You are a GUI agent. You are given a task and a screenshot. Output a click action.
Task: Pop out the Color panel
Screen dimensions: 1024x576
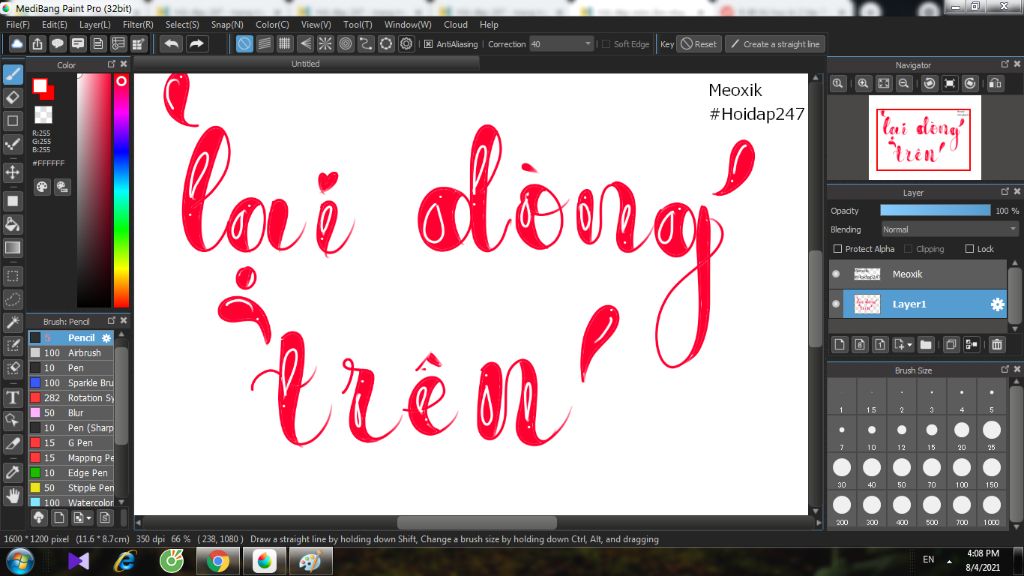coord(111,65)
